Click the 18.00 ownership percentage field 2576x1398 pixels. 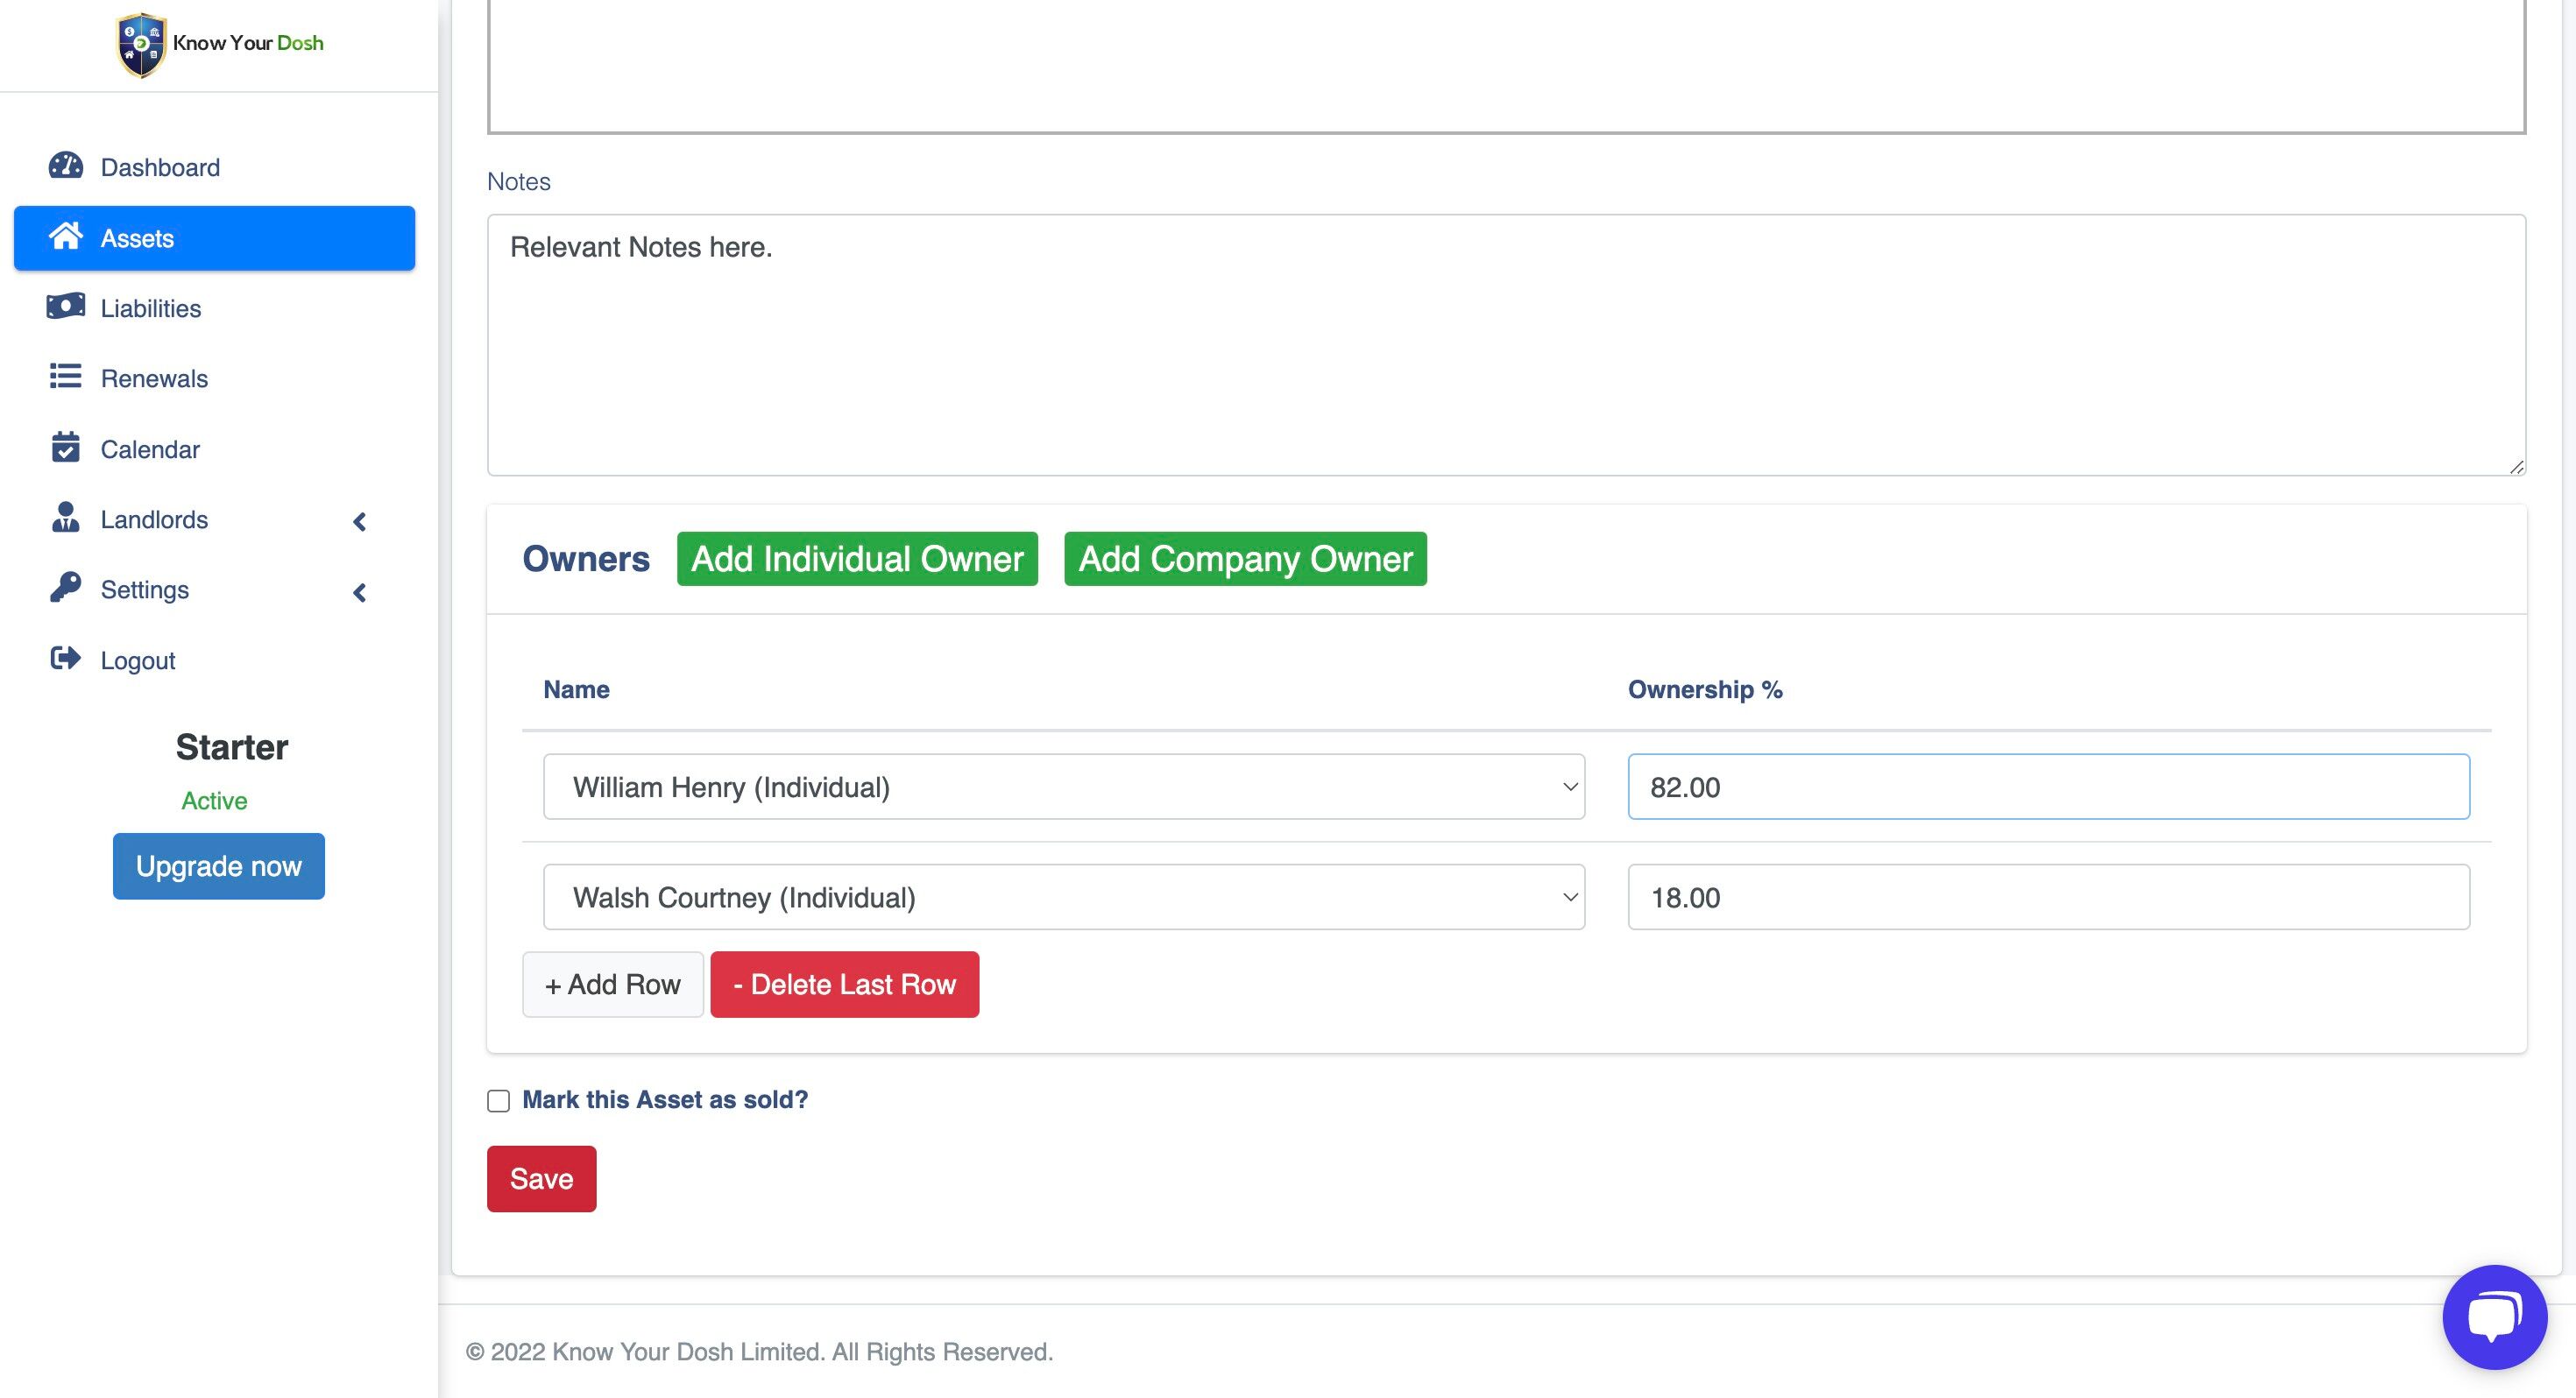tap(2047, 897)
